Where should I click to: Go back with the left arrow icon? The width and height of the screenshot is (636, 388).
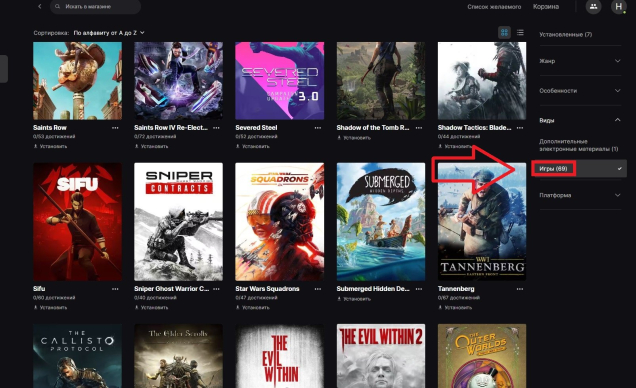pyautogui.click(x=39, y=6)
